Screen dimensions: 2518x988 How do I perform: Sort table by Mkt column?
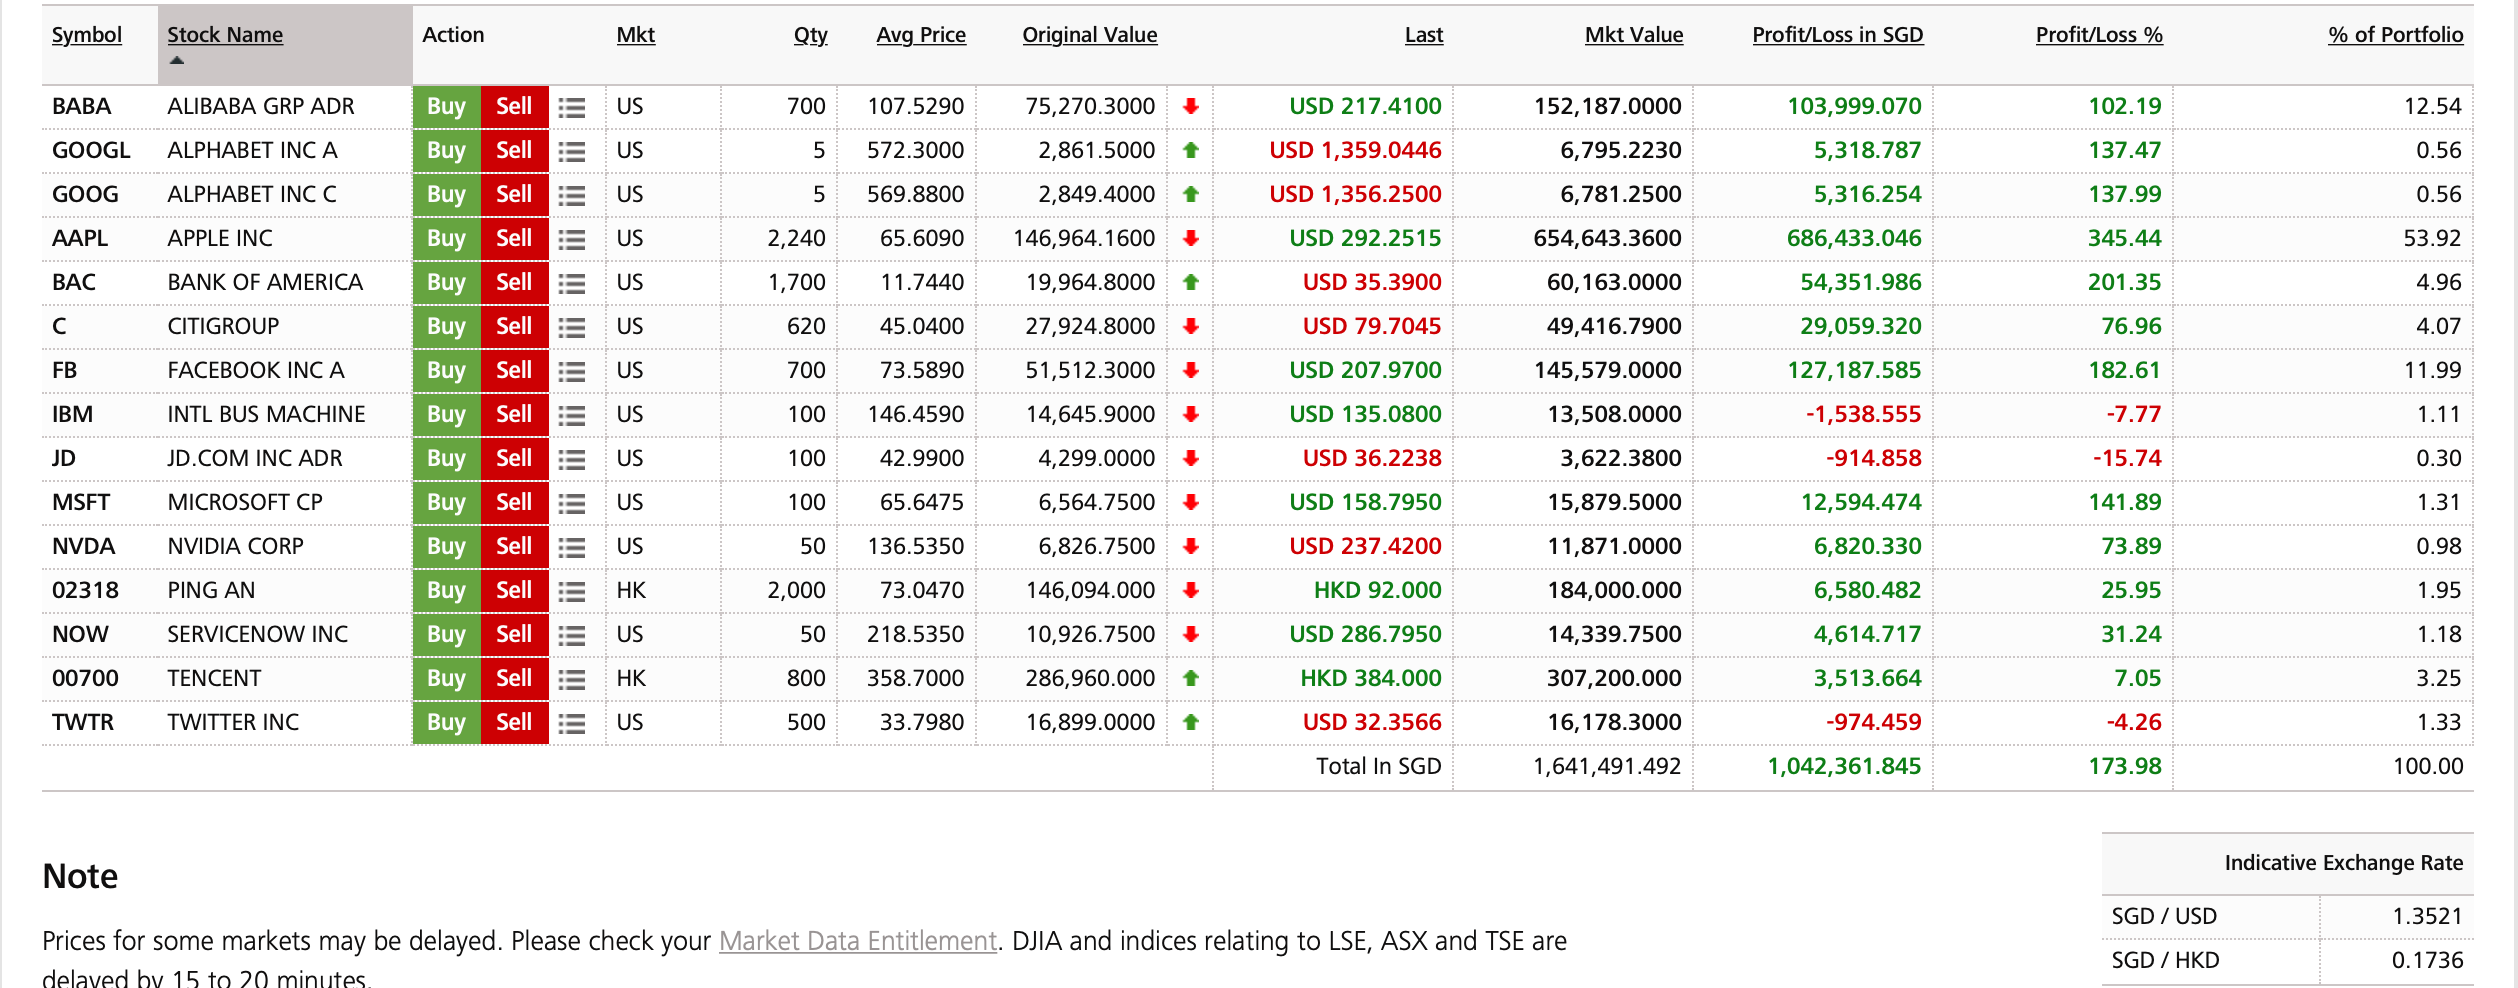635,35
